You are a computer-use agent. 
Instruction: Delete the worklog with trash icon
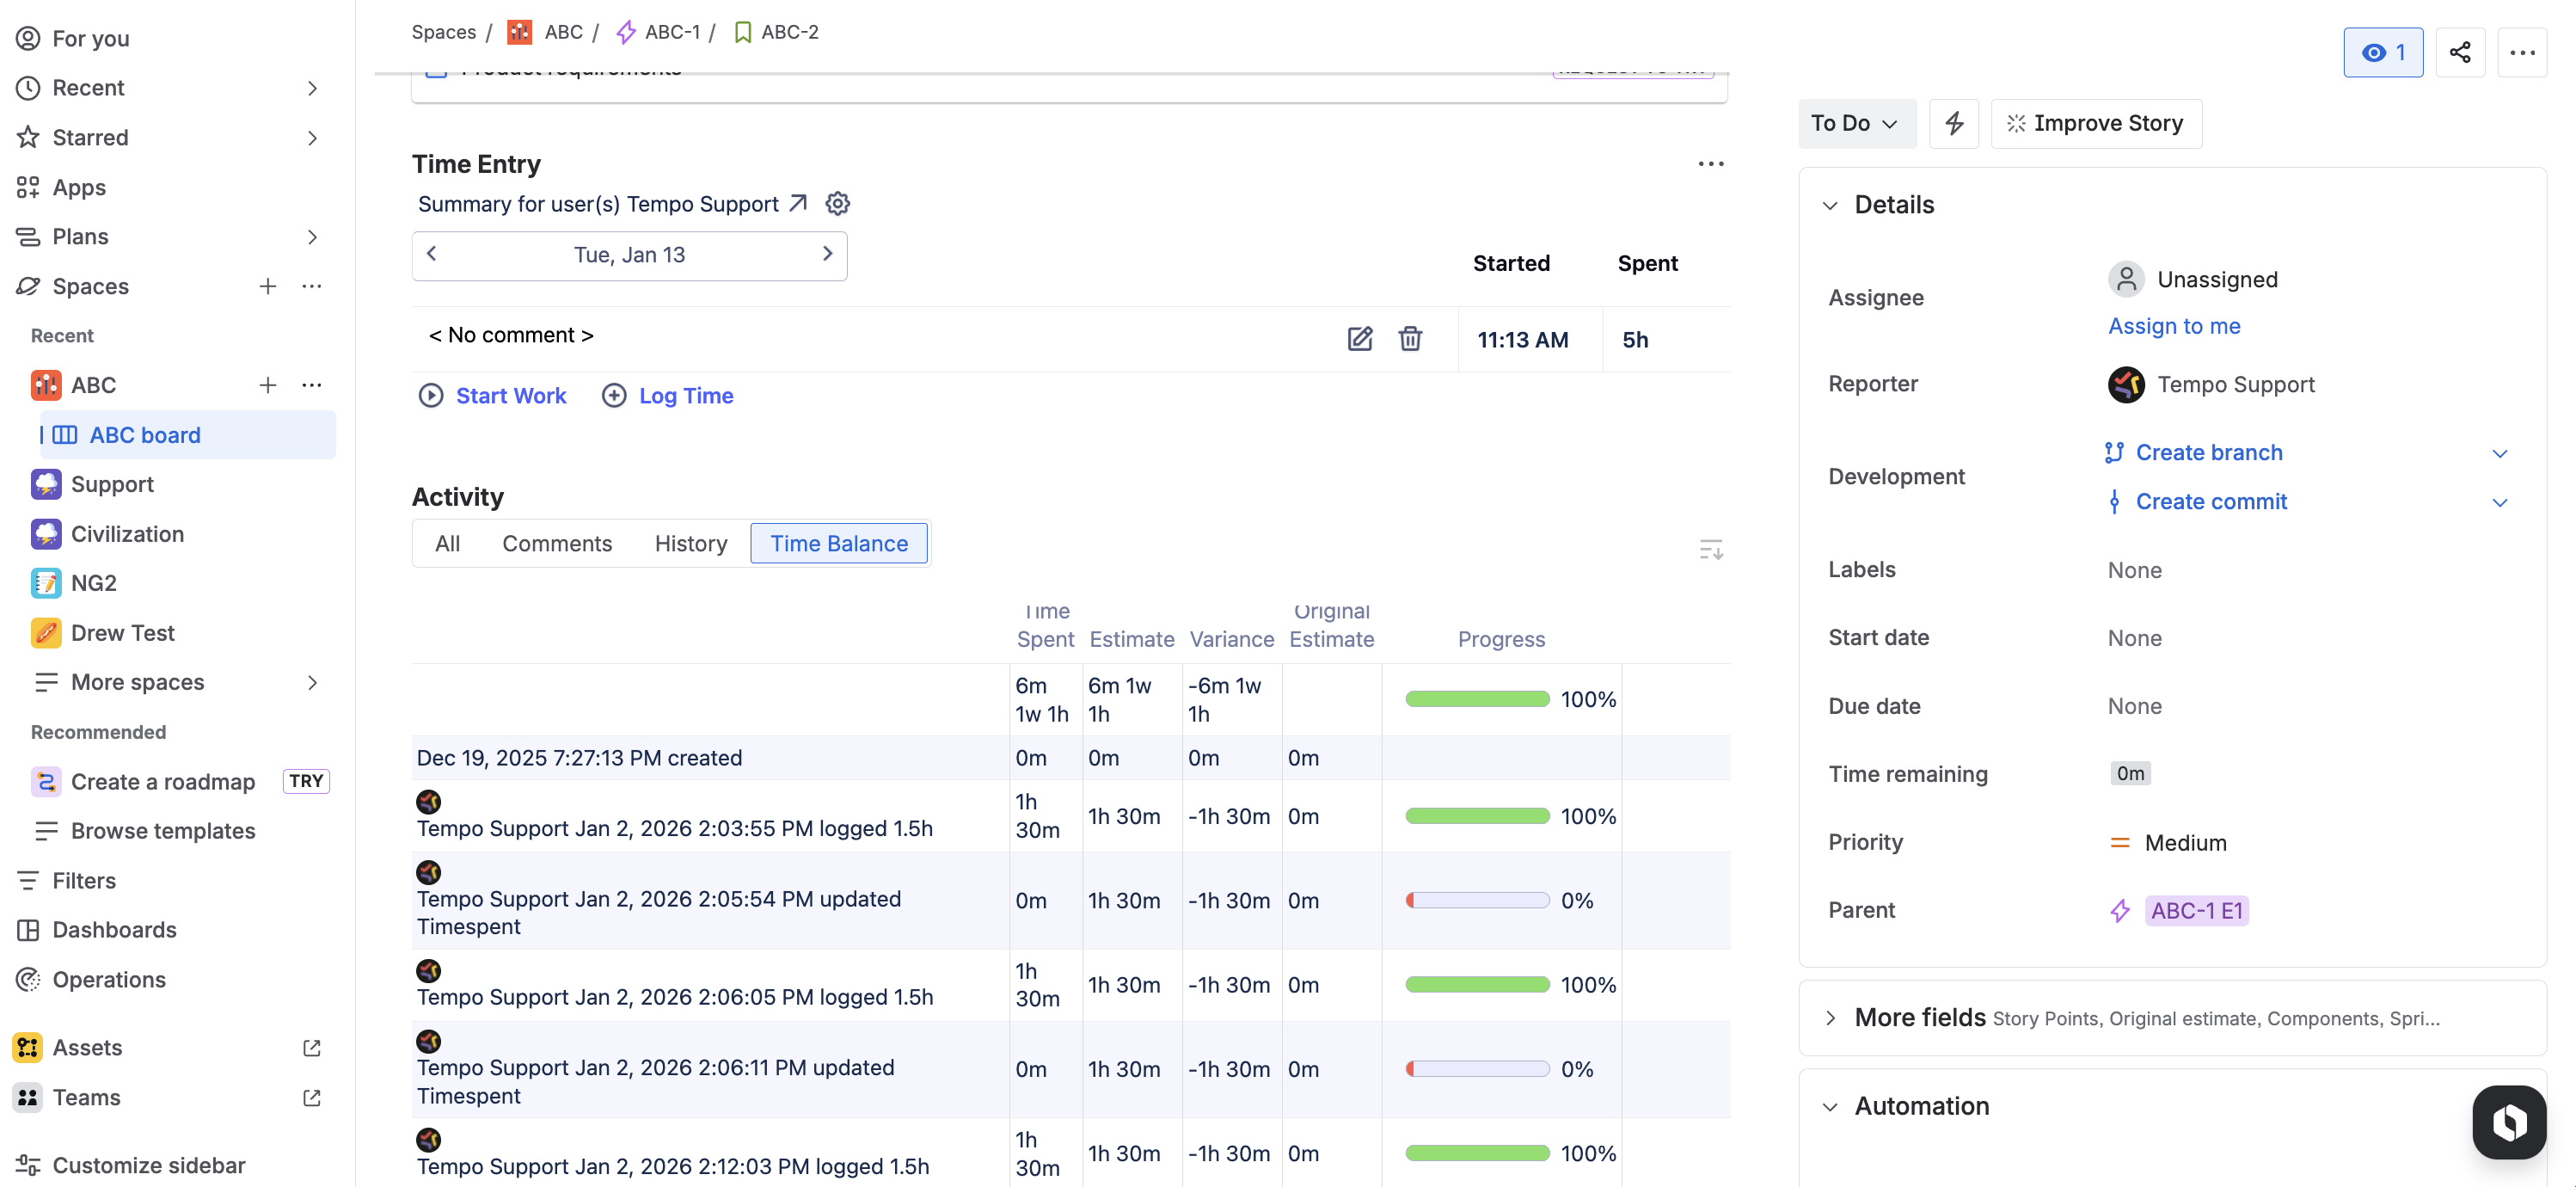point(1409,339)
